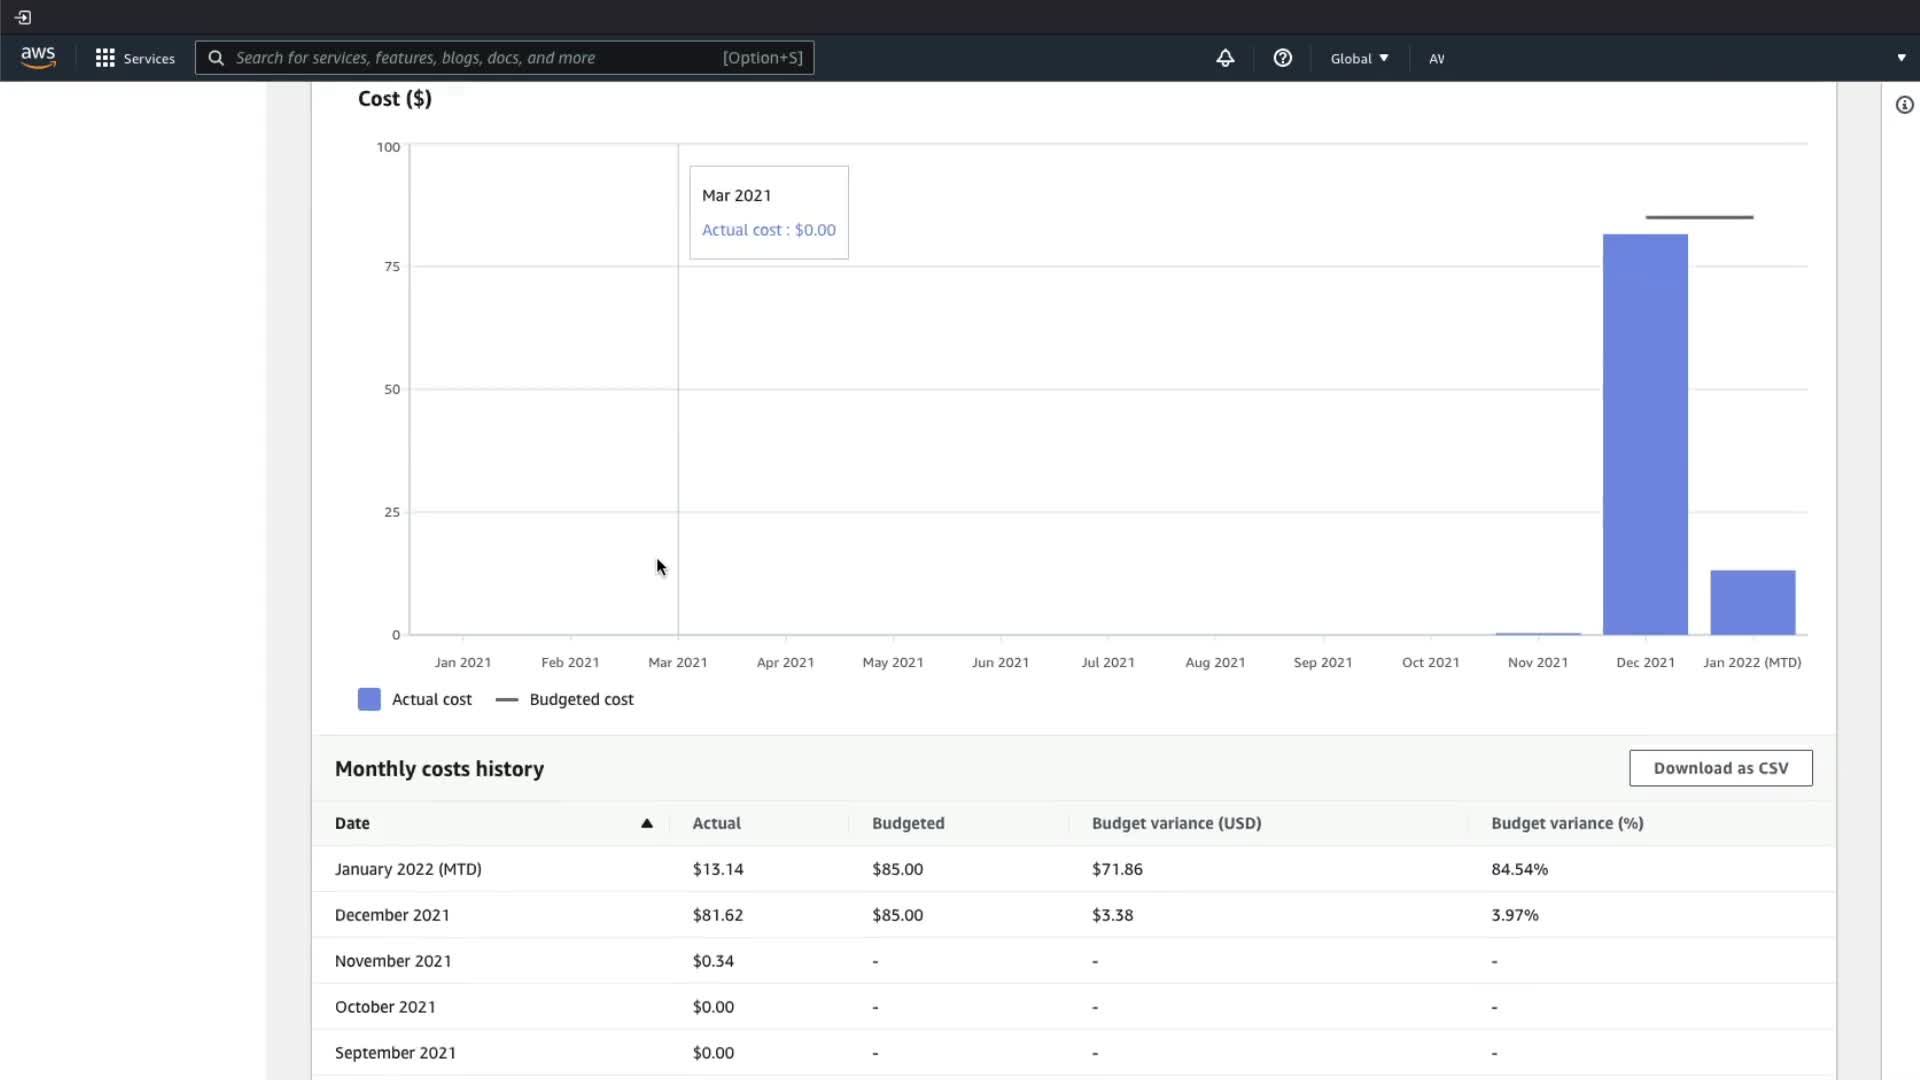This screenshot has width=1920, height=1080.
Task: Open the info panel icon at right
Action: pyautogui.click(x=1904, y=105)
